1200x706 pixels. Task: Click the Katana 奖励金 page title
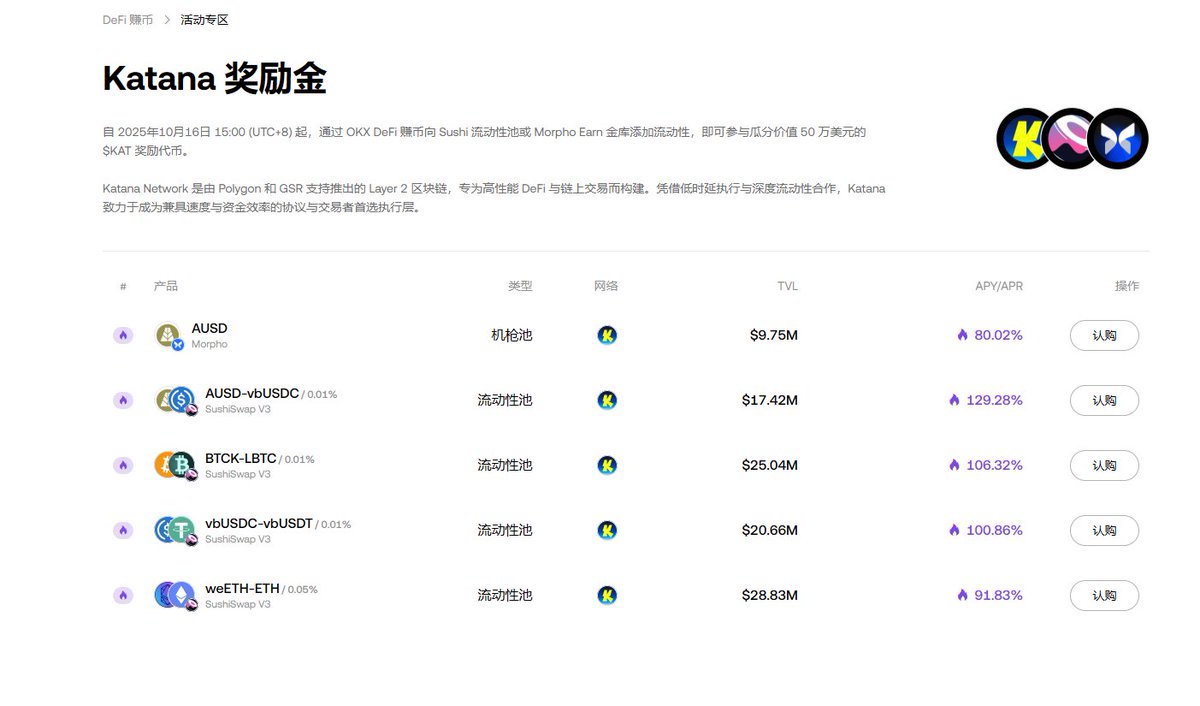click(214, 79)
